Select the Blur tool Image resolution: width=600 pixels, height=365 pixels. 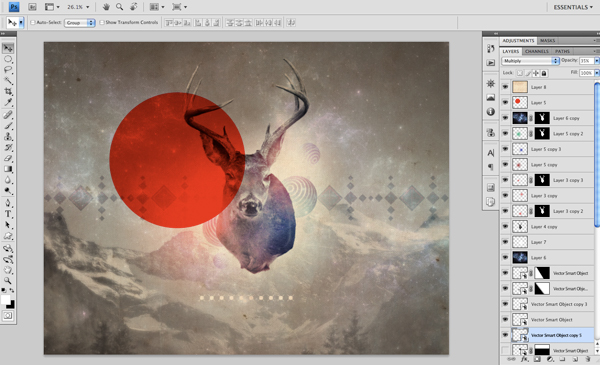pyautogui.click(x=8, y=180)
